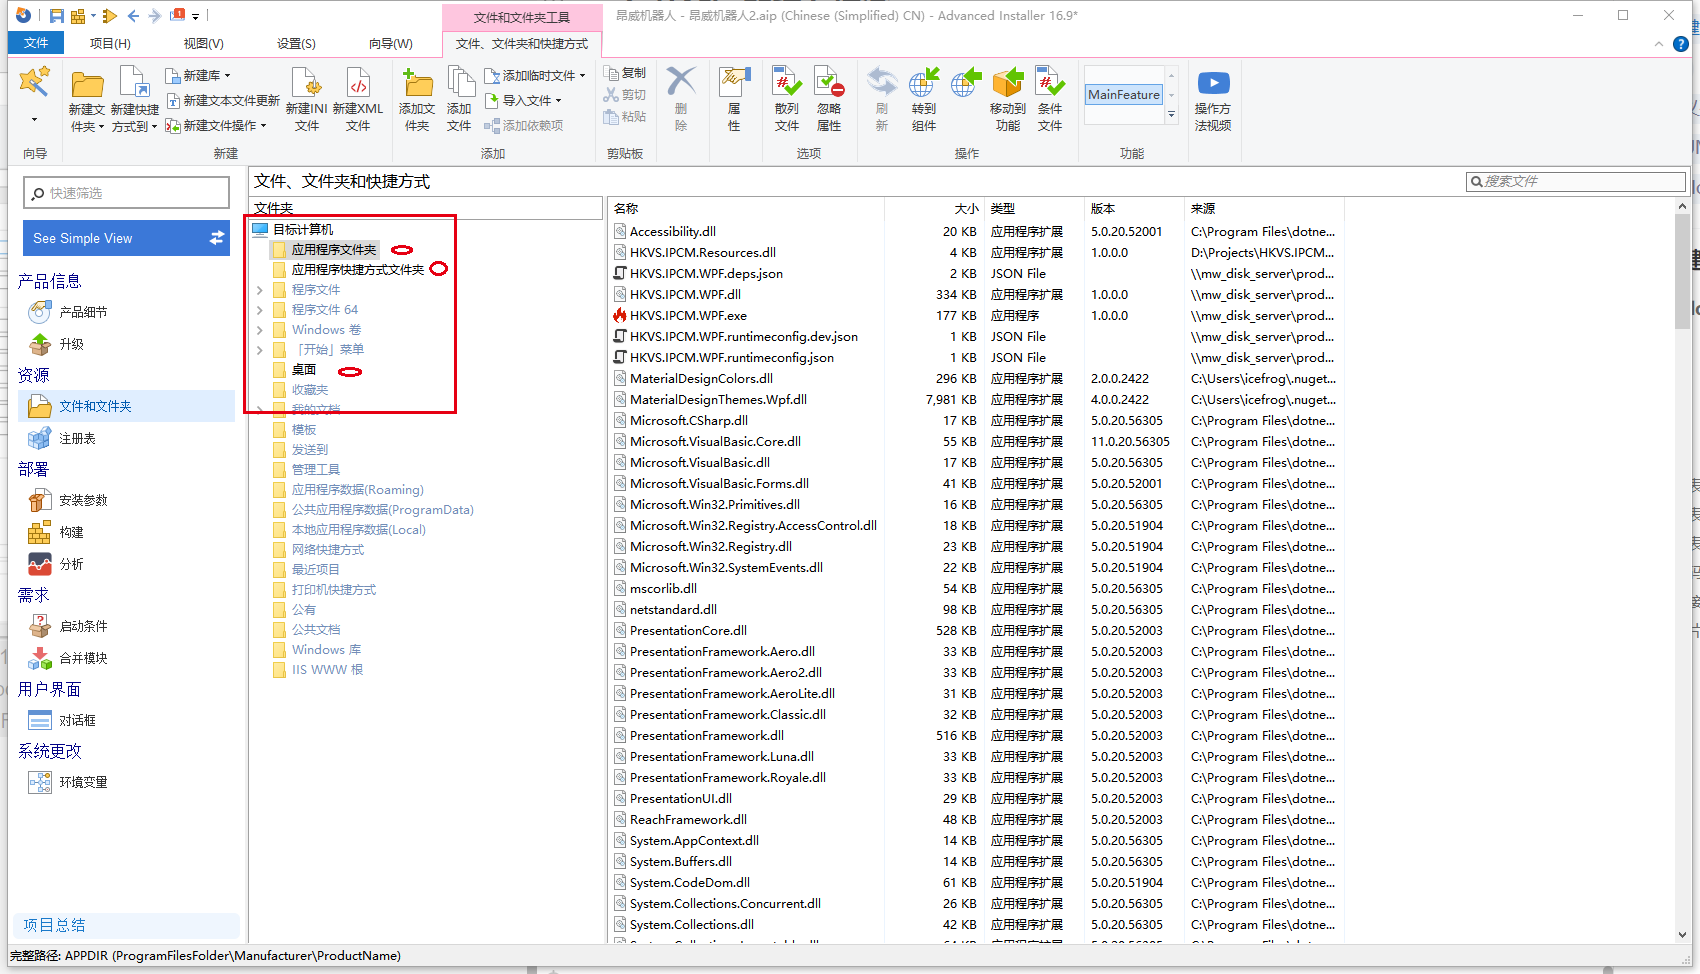The width and height of the screenshot is (1700, 974).
Task: Open the 项目(H) menu
Action: point(110,43)
